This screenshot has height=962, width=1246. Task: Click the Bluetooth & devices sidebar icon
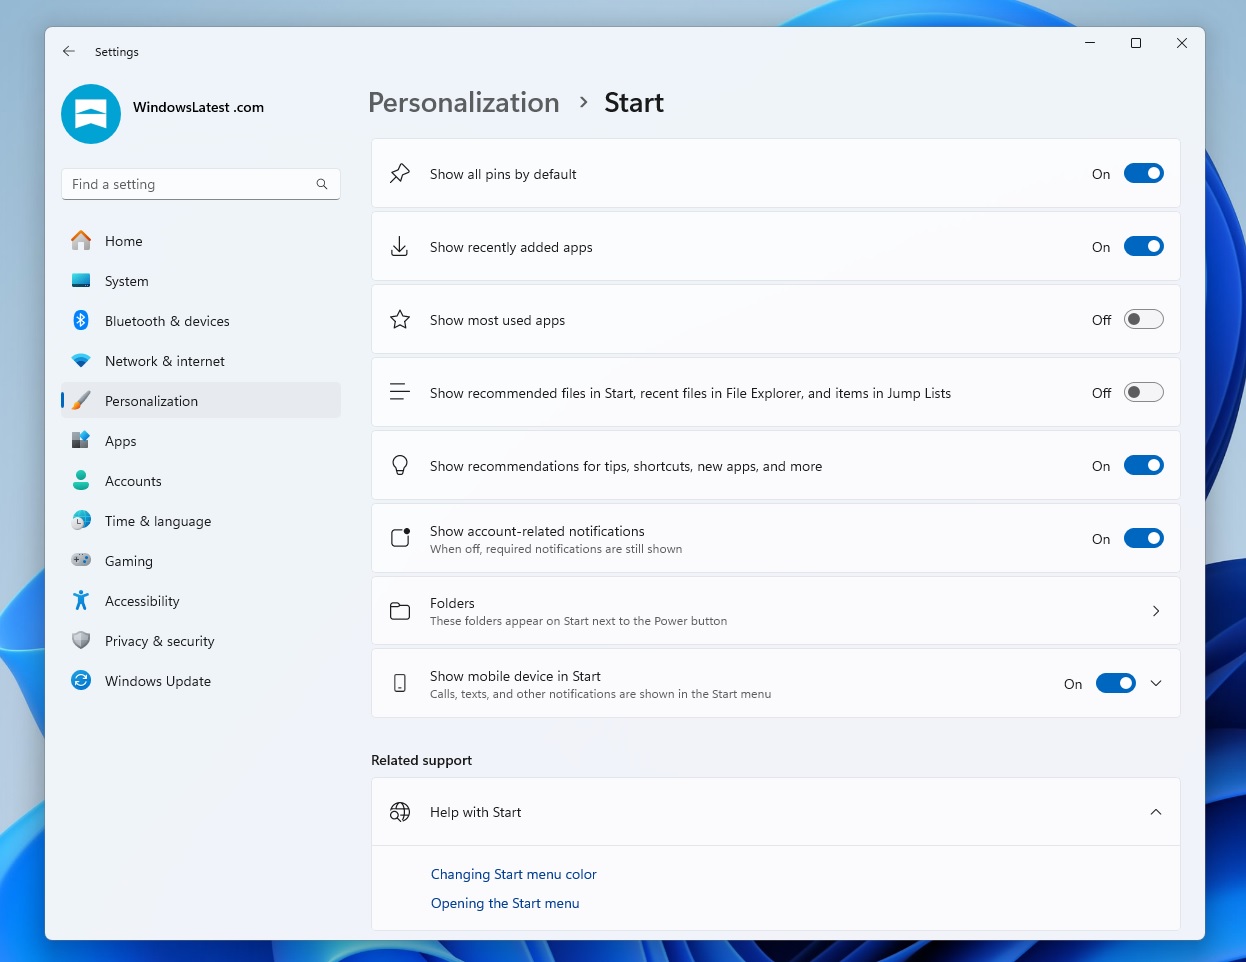point(81,321)
